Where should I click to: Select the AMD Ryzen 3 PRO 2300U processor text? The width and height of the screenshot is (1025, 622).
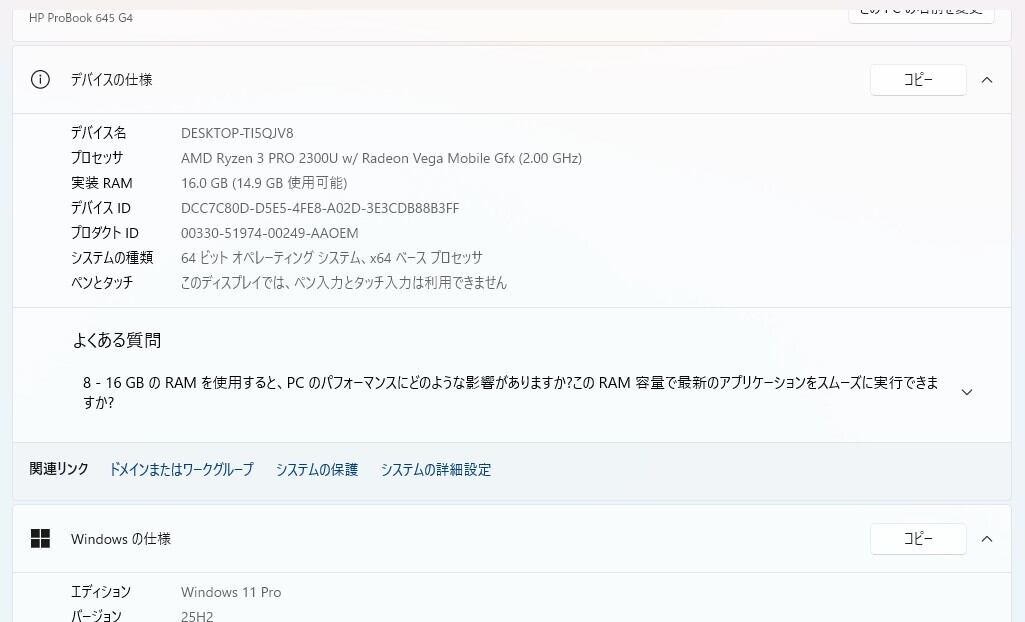coord(381,158)
